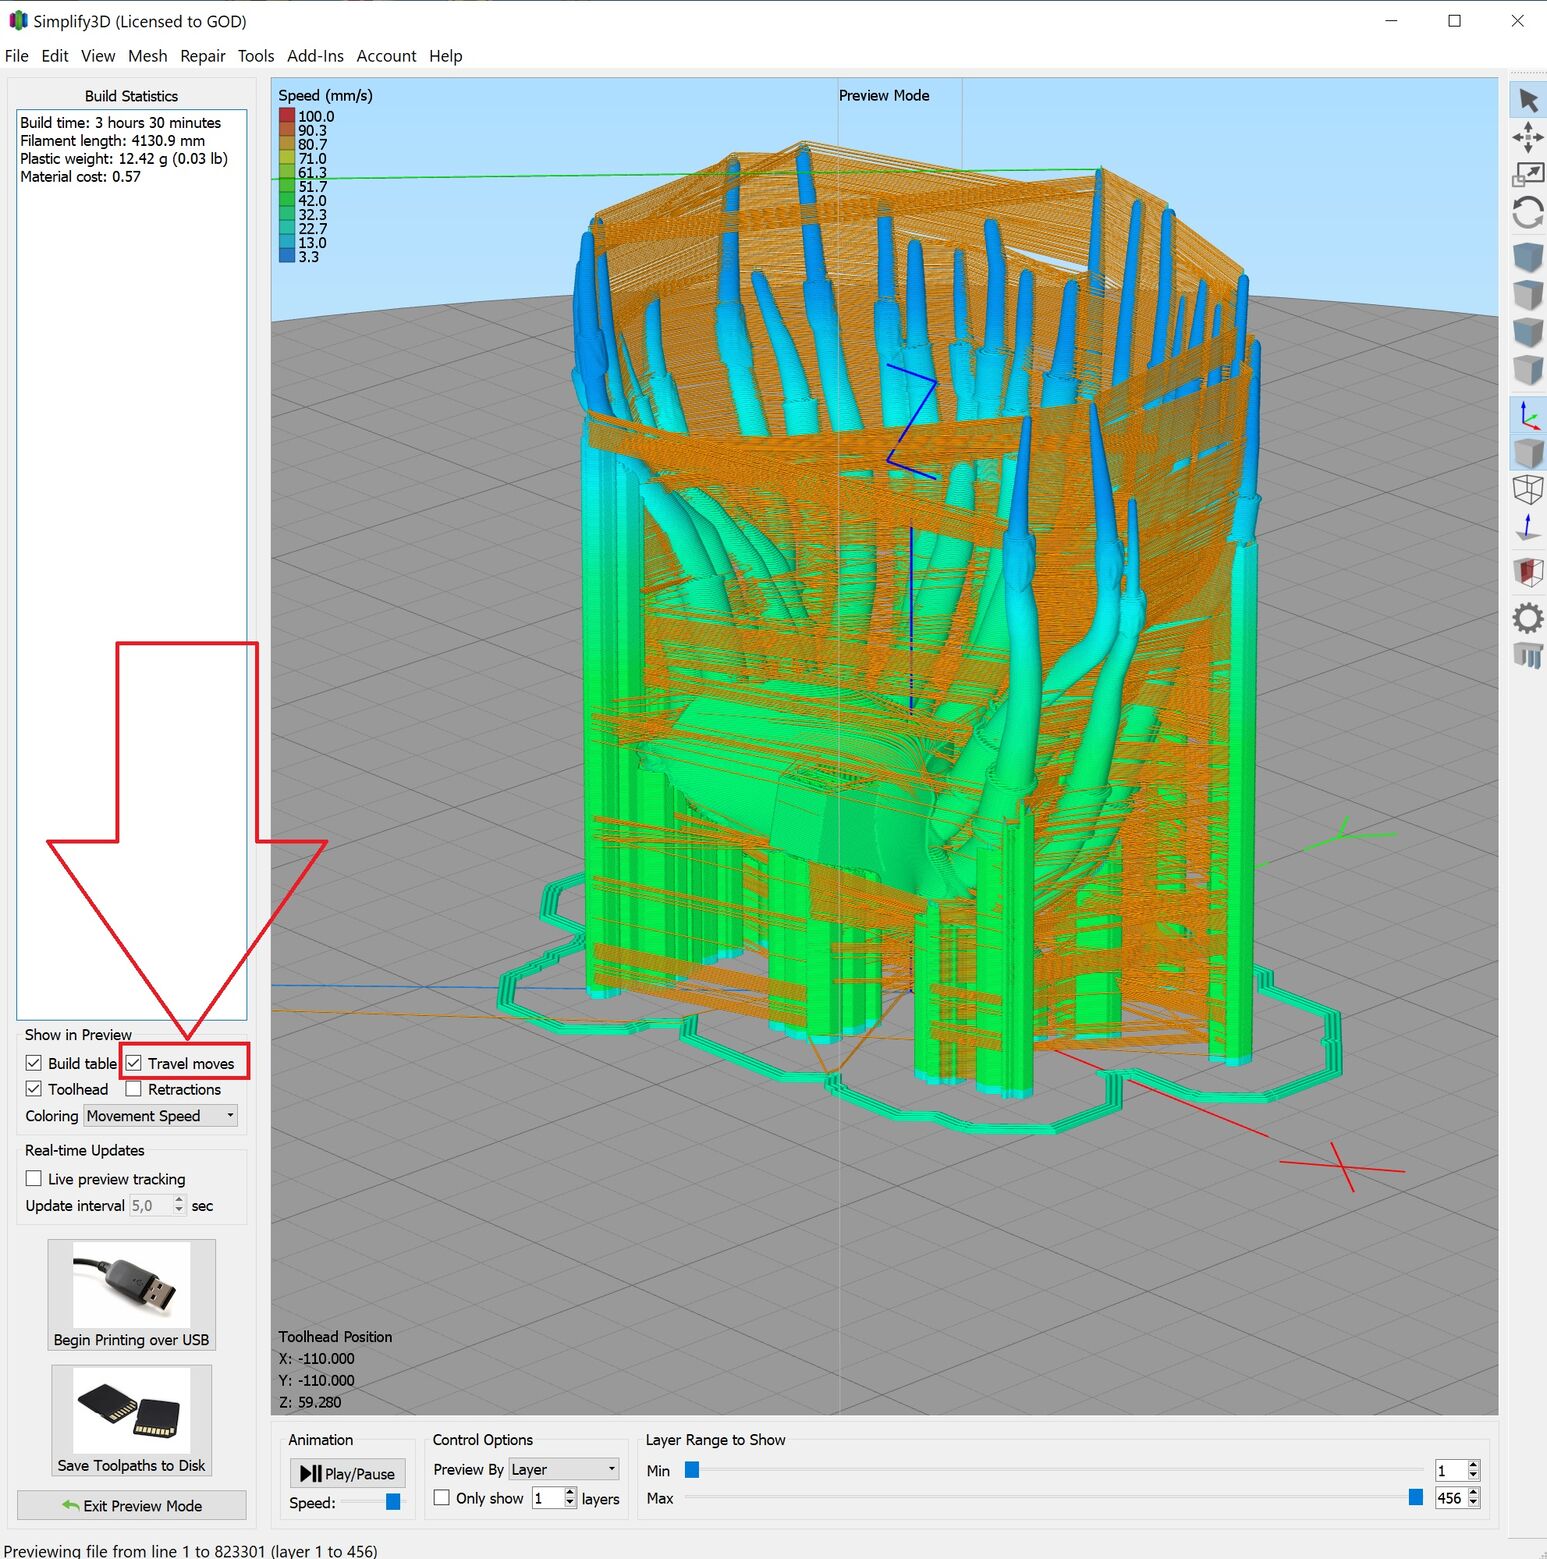Viewport: 1547px width, 1559px height.
Task: Click the SD card picture
Action: (131, 1411)
